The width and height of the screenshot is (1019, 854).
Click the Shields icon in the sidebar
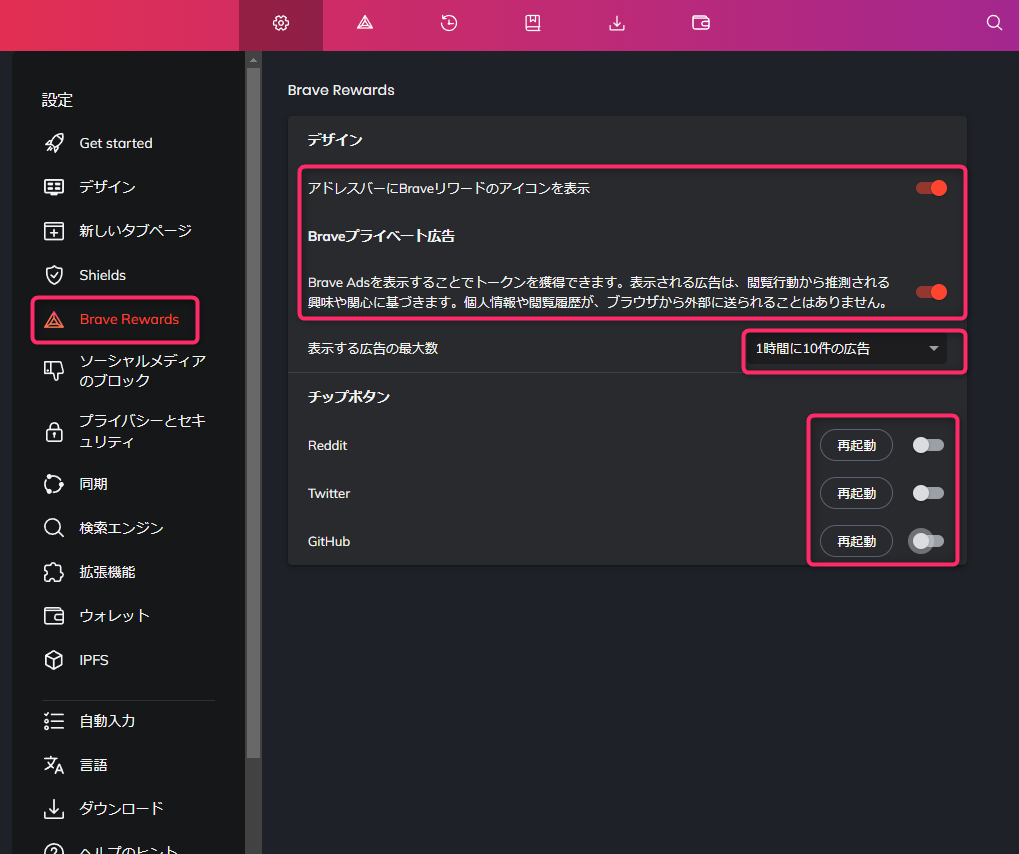(x=54, y=275)
